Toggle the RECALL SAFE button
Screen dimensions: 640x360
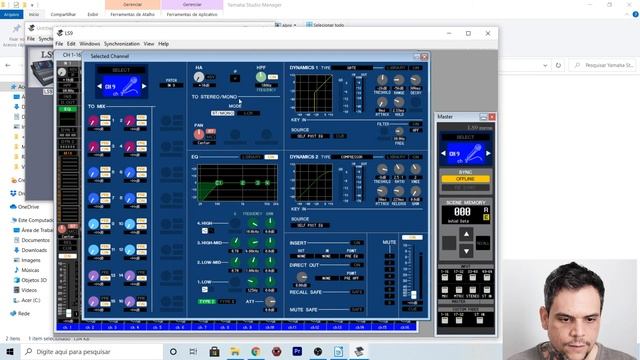tap(357, 292)
